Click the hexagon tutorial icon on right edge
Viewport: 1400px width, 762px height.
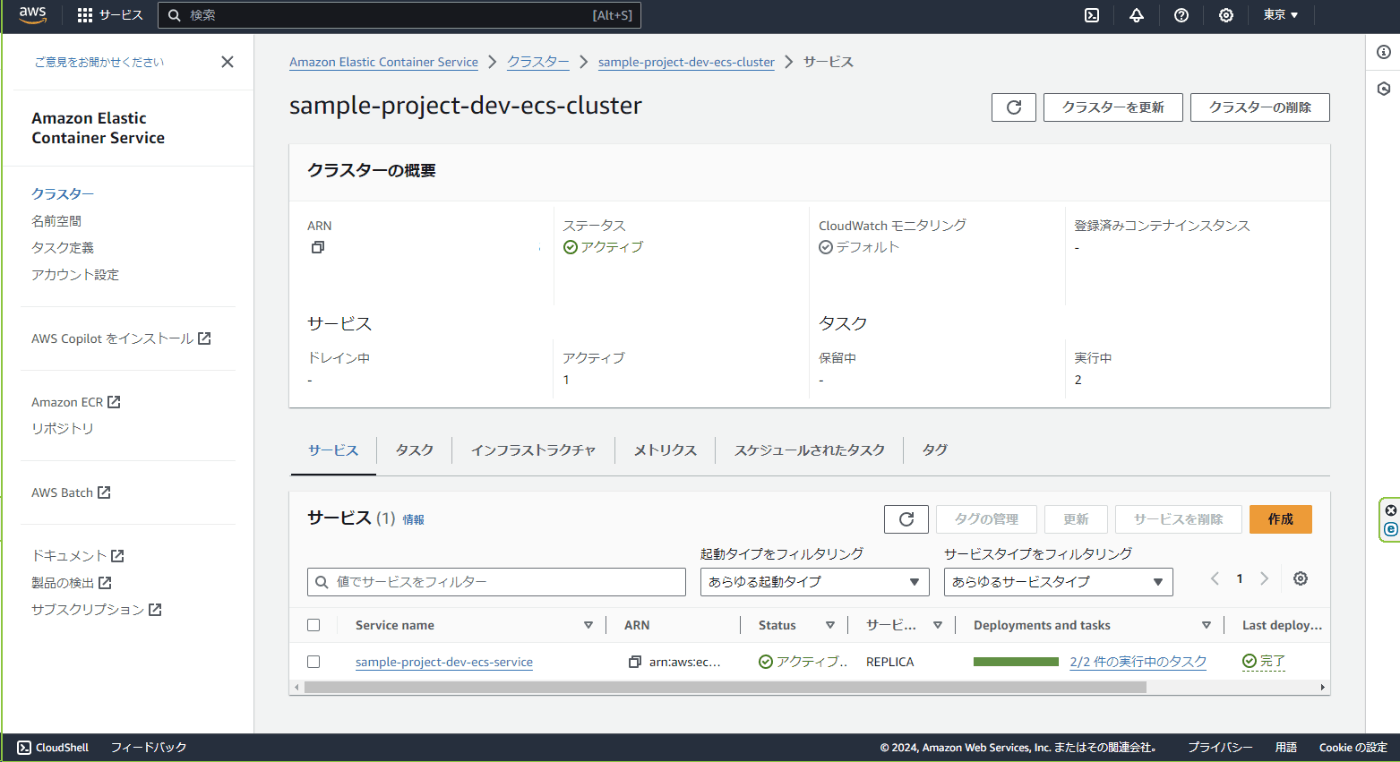click(1384, 88)
